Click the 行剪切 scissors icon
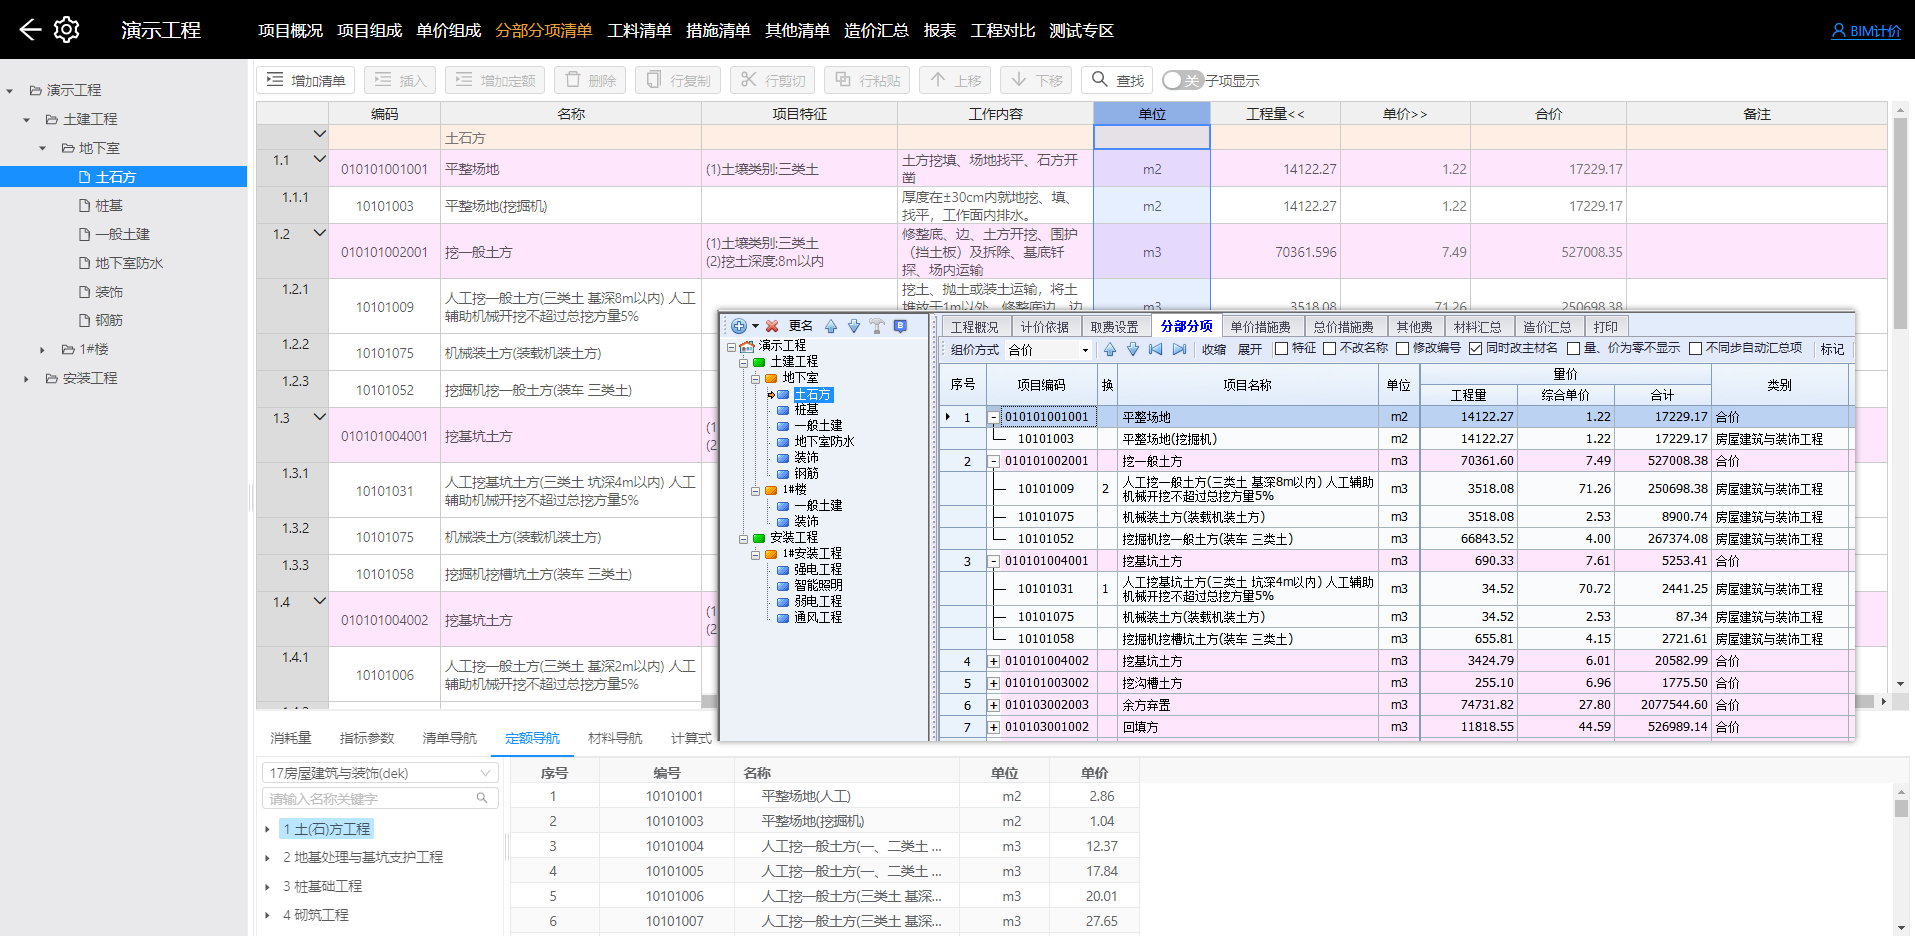 click(748, 80)
